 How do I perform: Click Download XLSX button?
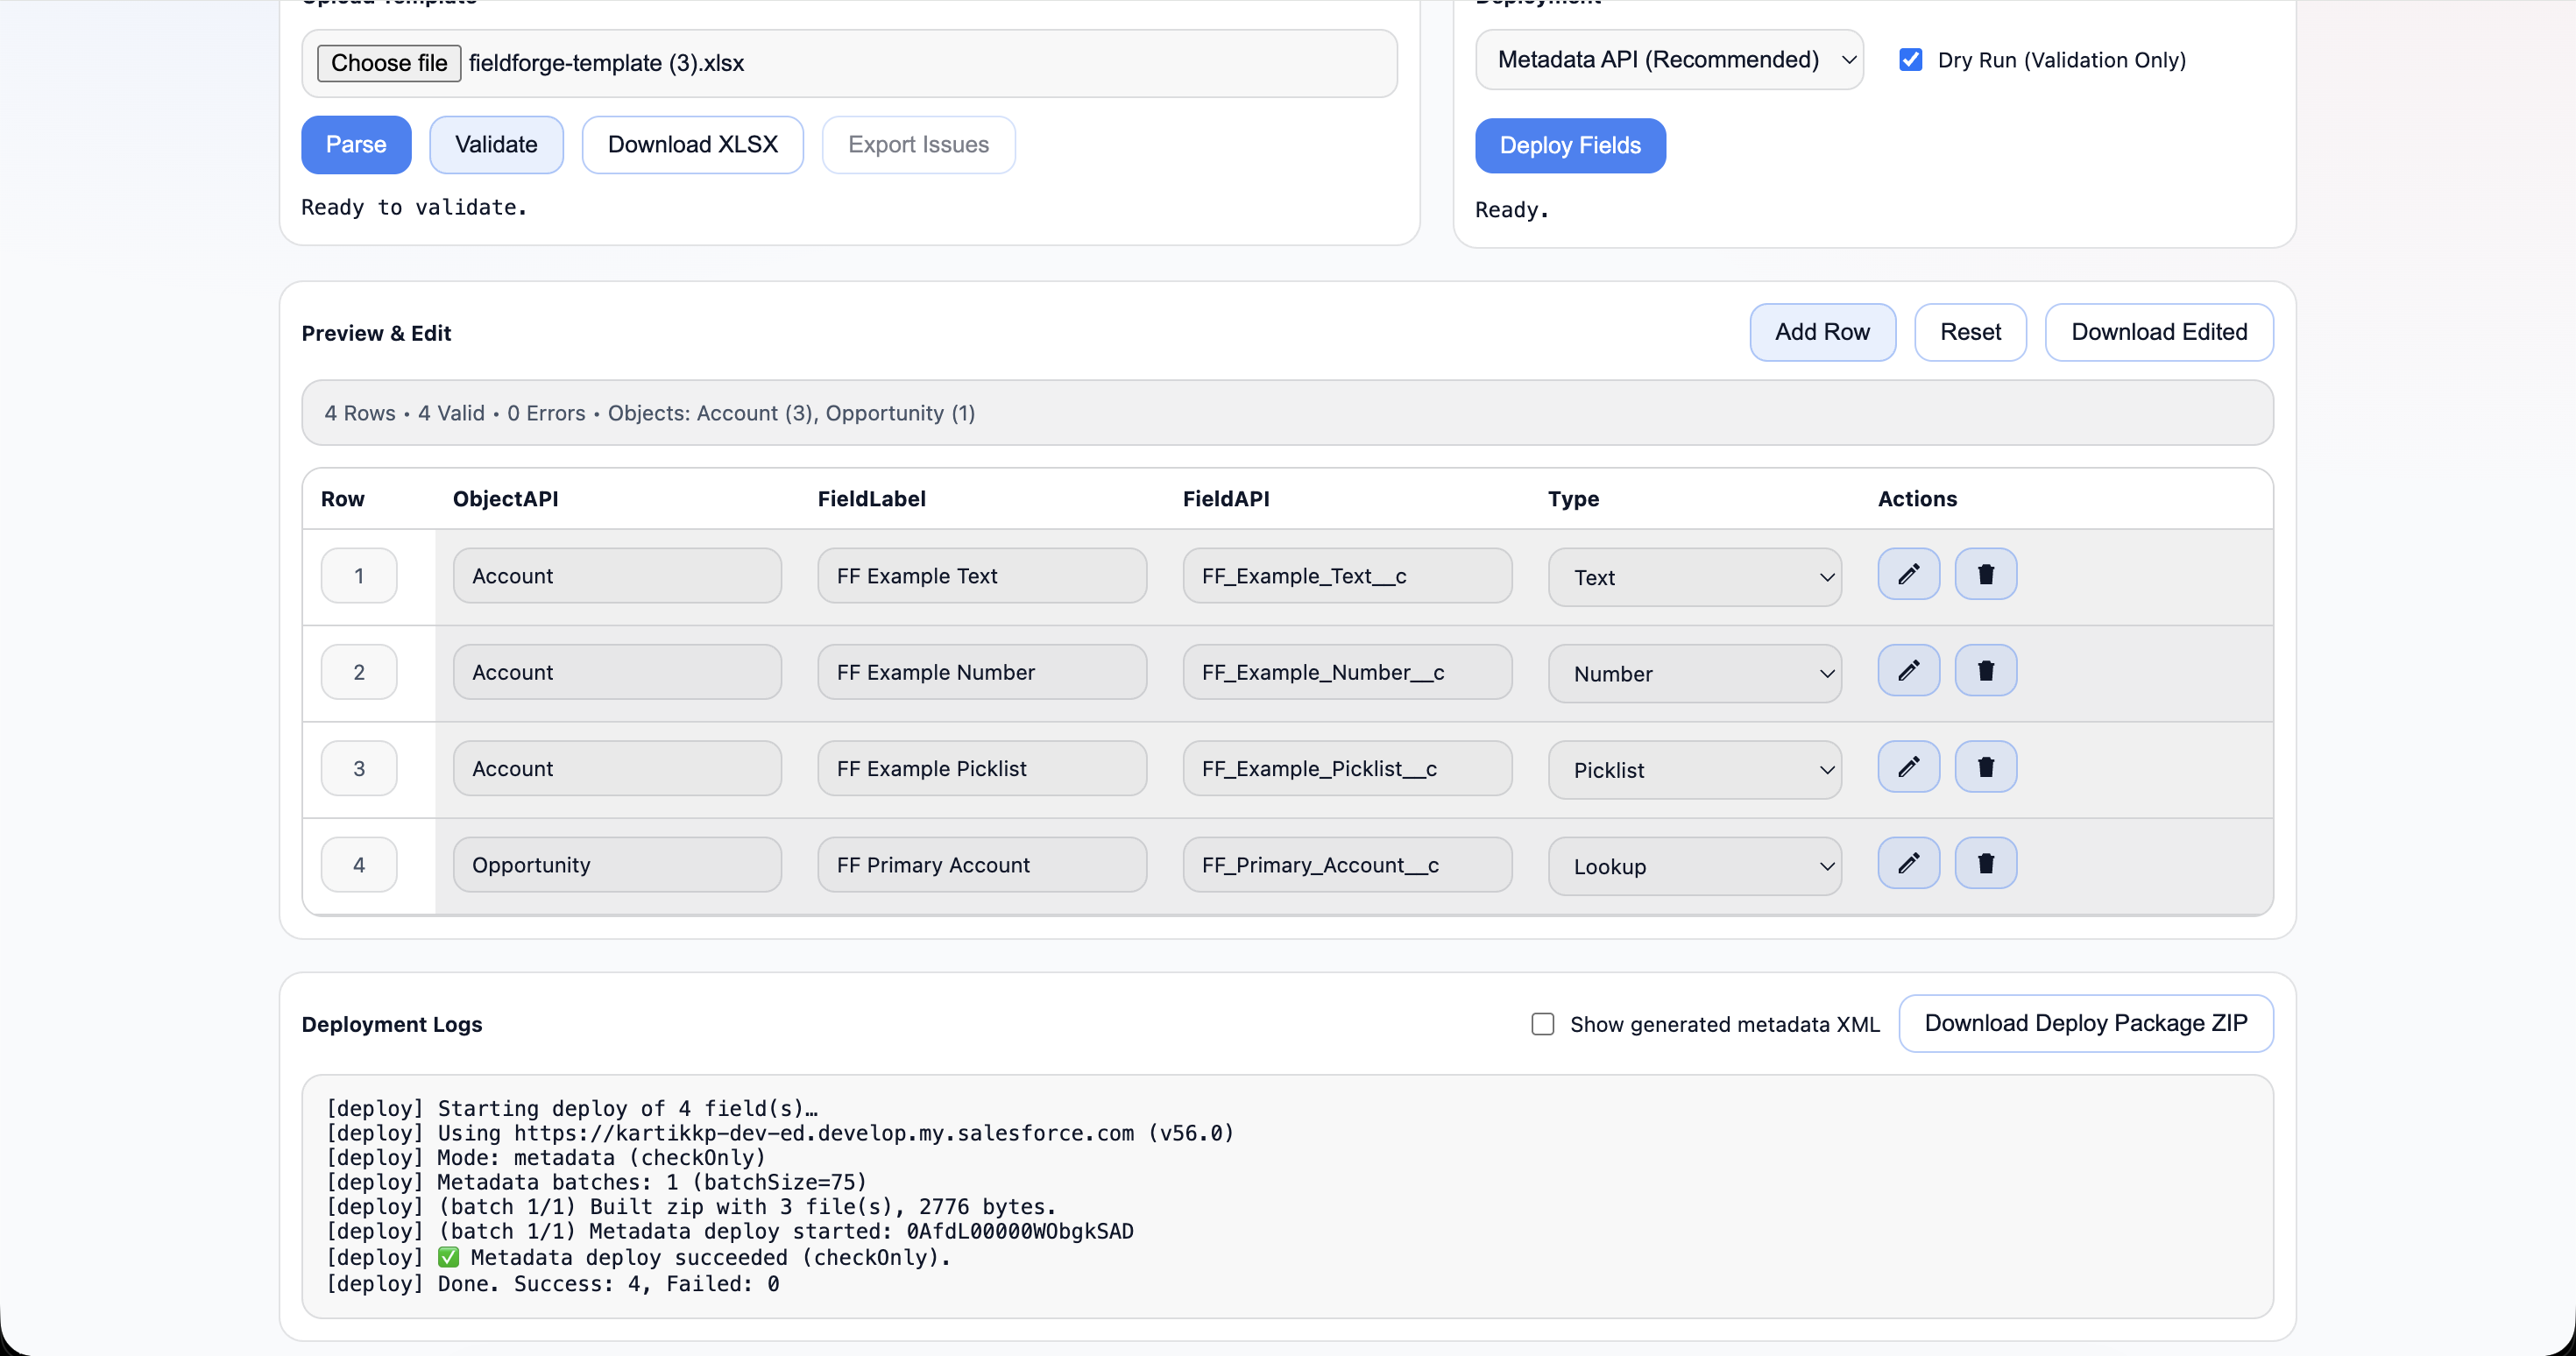[x=692, y=145]
